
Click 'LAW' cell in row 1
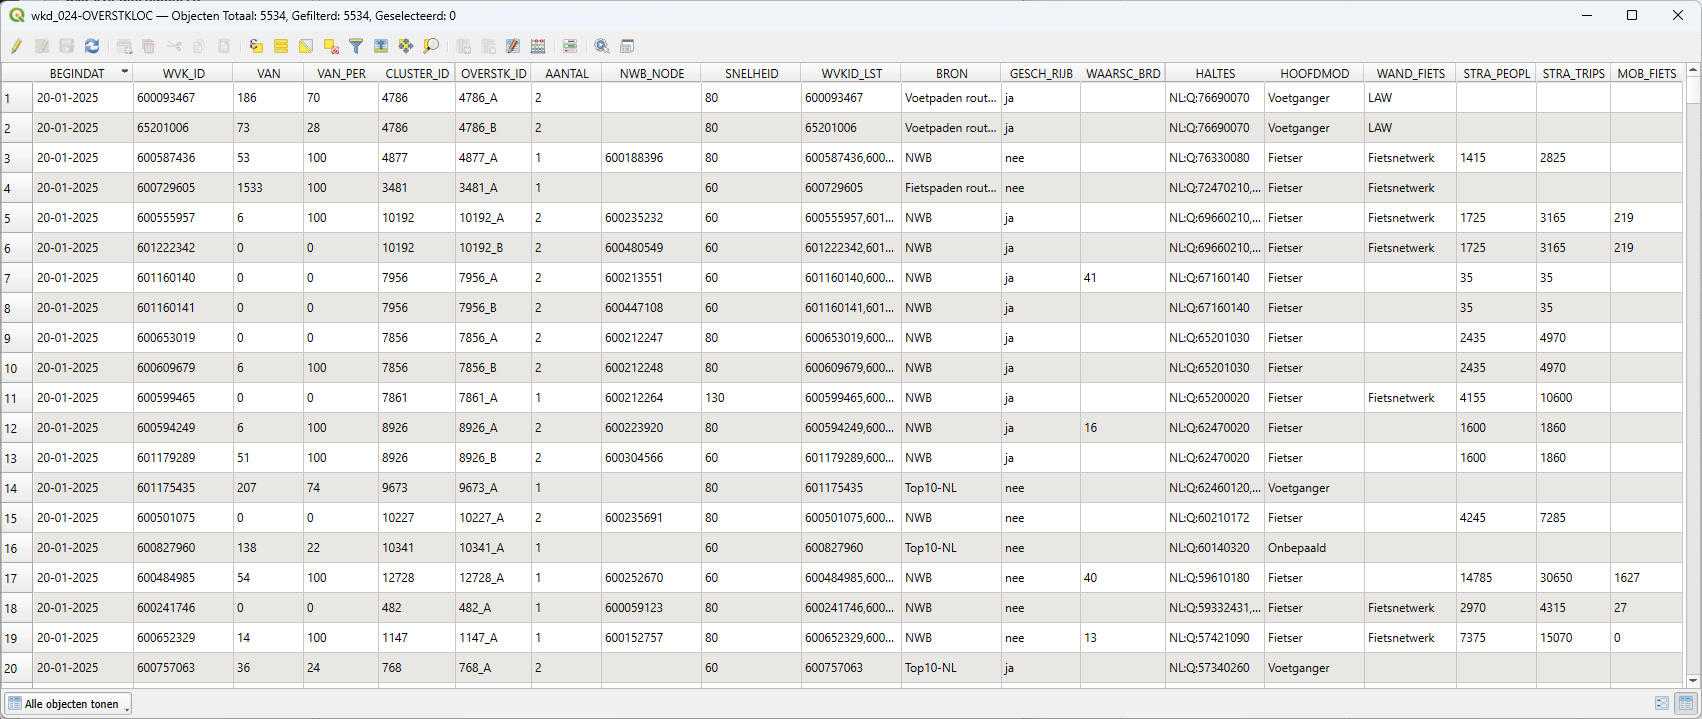tap(1410, 98)
